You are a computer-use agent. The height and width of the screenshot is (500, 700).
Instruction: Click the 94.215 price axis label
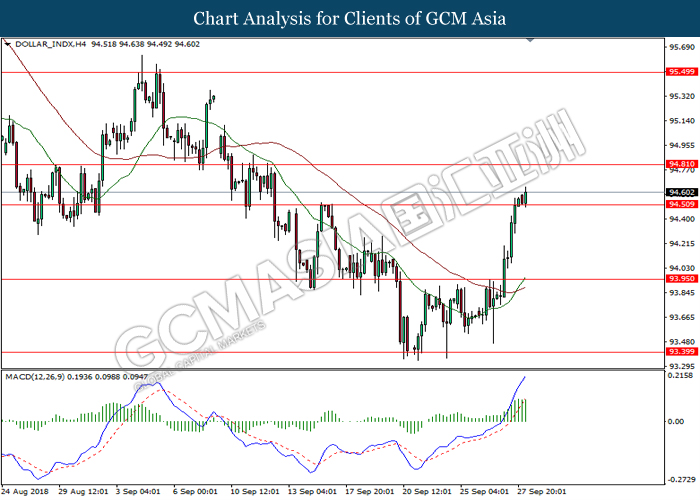pyautogui.click(x=683, y=244)
